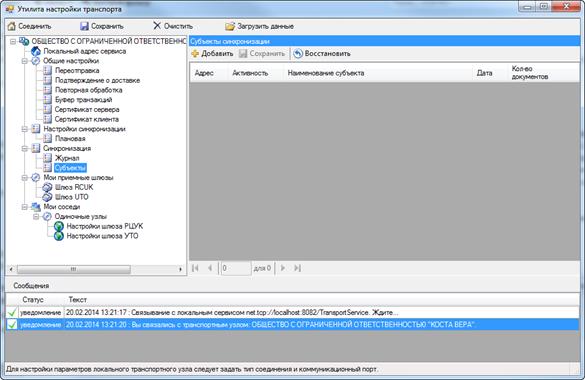Image resolution: width=585 pixels, height=380 pixels.
Task: Open Настройки шлюза РЦУК item
Action: tap(104, 226)
